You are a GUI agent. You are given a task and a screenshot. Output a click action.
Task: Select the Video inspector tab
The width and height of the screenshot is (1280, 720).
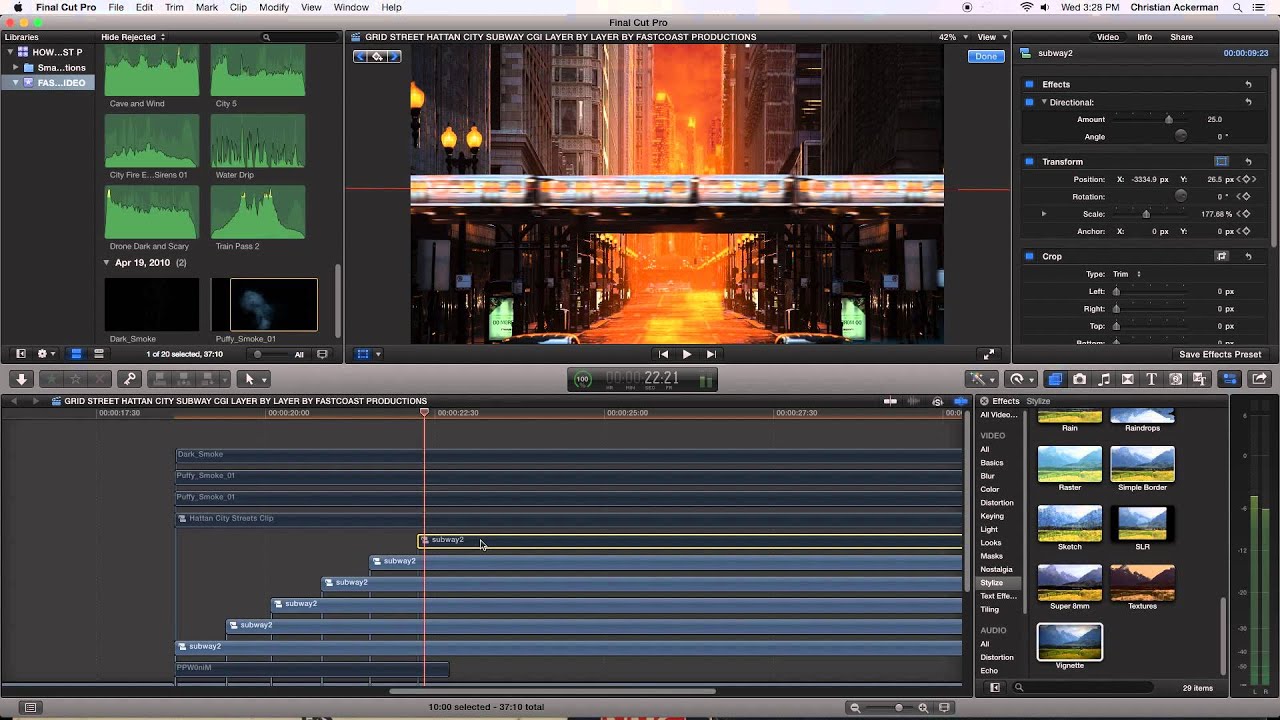1108,37
